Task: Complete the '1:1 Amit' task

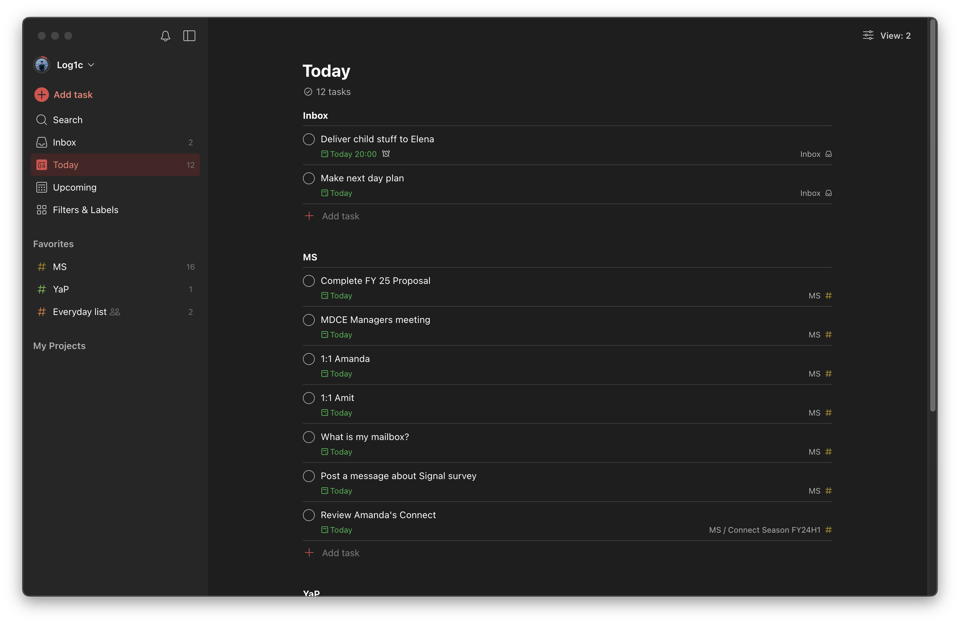Action: tap(309, 398)
